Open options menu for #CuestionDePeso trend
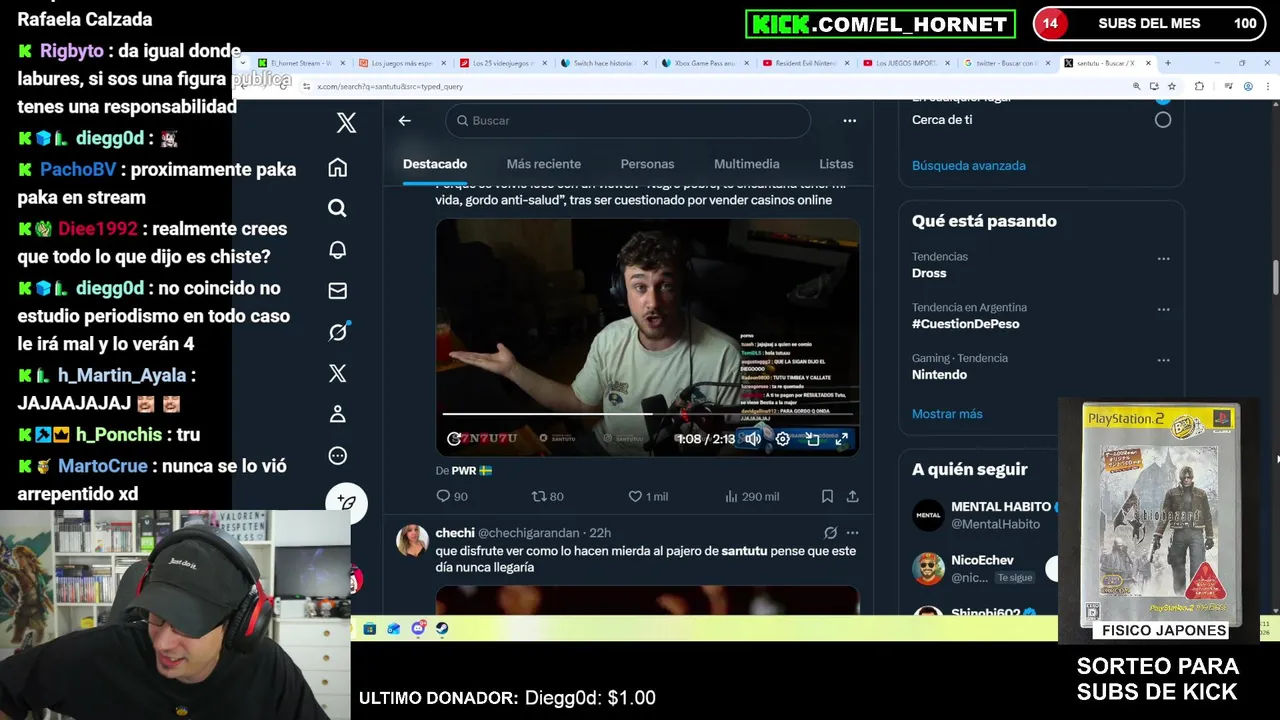Viewport: 1280px width, 720px height. 1163,309
